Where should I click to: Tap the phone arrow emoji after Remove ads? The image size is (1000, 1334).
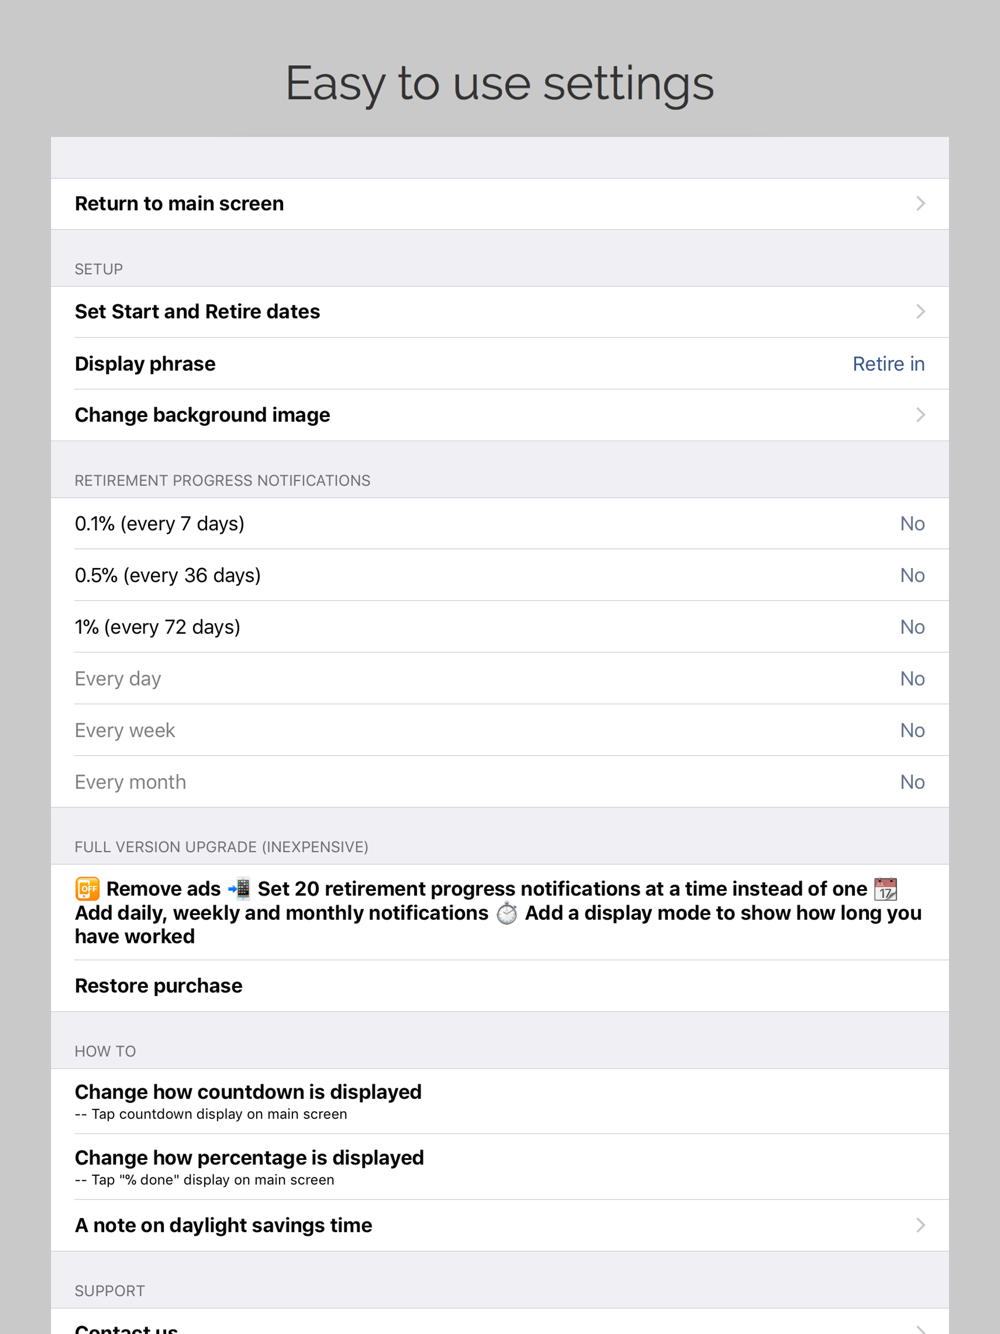click(x=240, y=889)
